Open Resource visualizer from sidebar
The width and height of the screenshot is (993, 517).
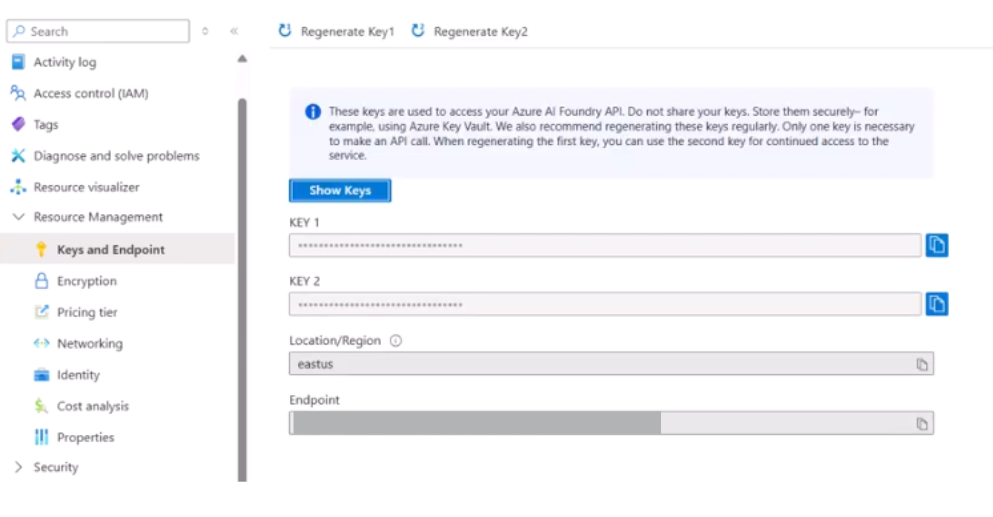coord(86,187)
